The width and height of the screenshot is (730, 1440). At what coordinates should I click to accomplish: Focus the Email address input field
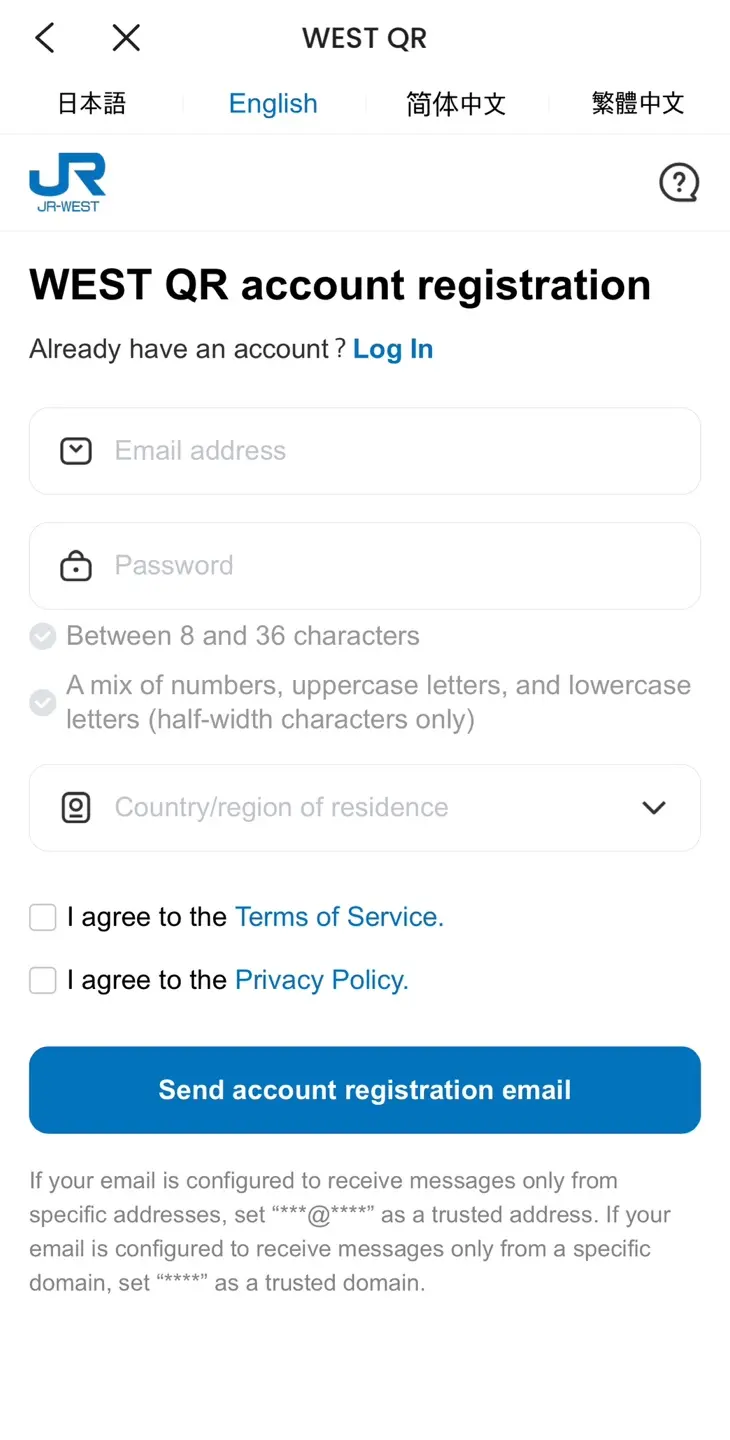click(365, 451)
